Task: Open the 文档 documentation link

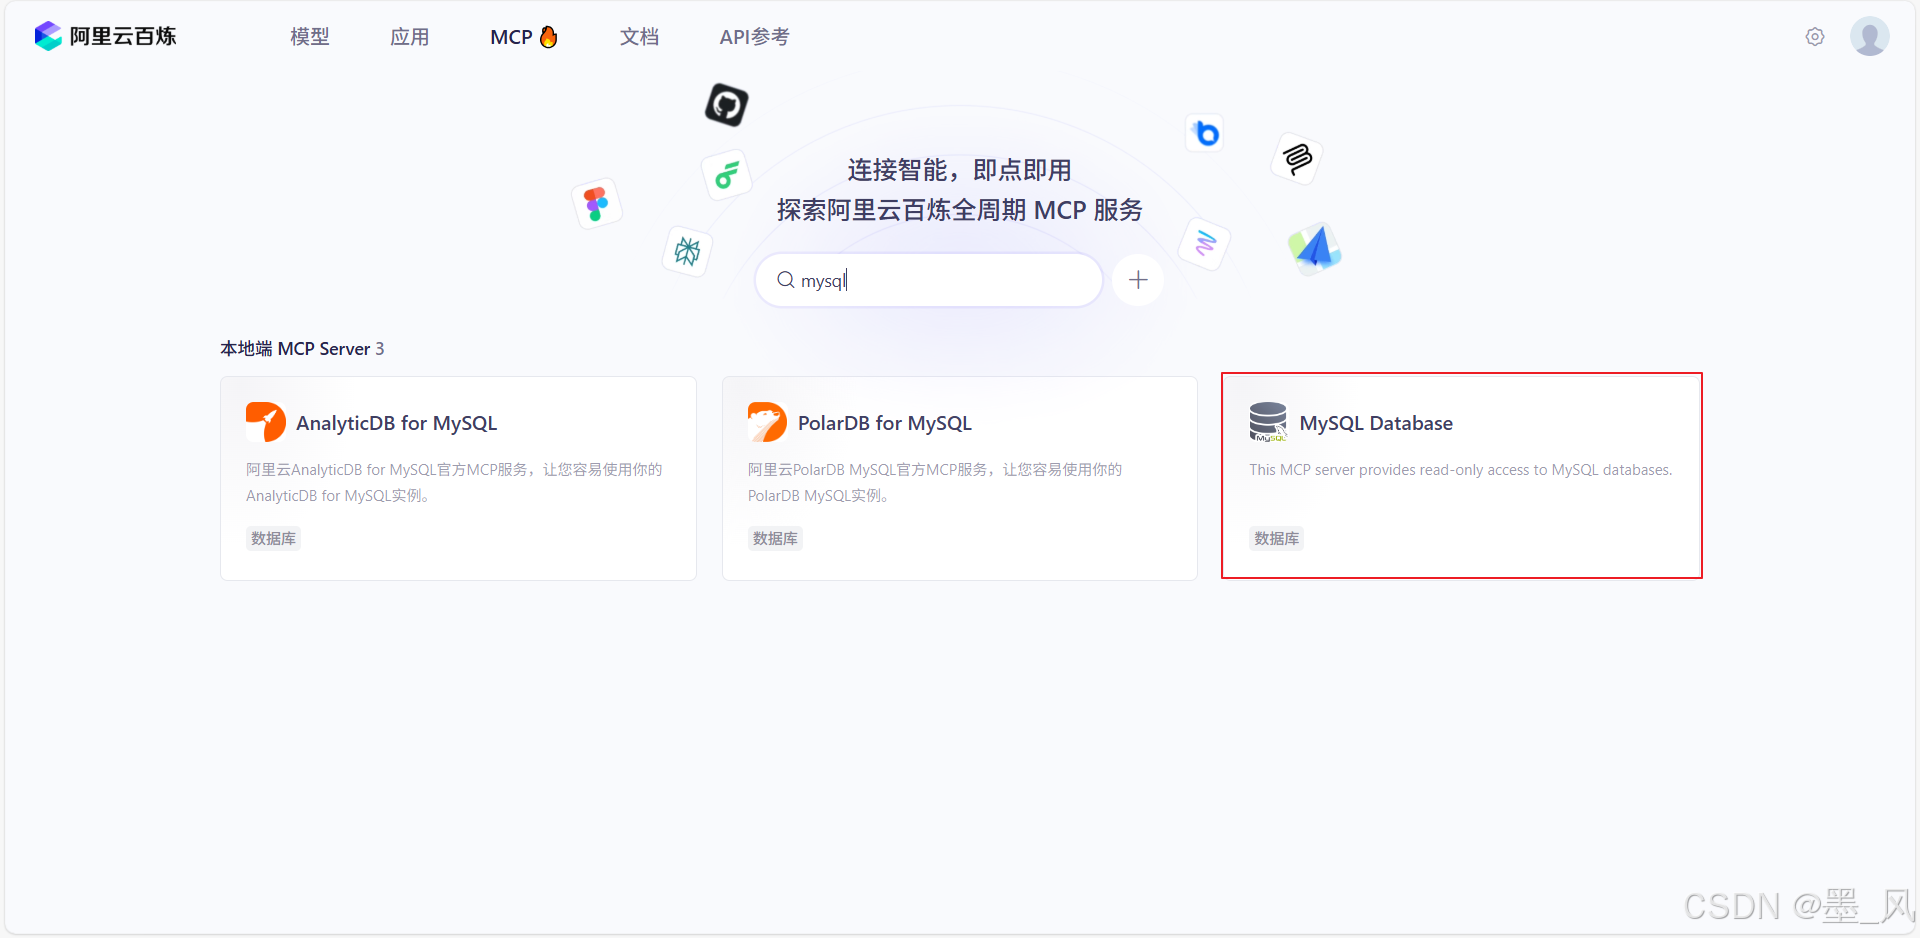Action: [639, 36]
